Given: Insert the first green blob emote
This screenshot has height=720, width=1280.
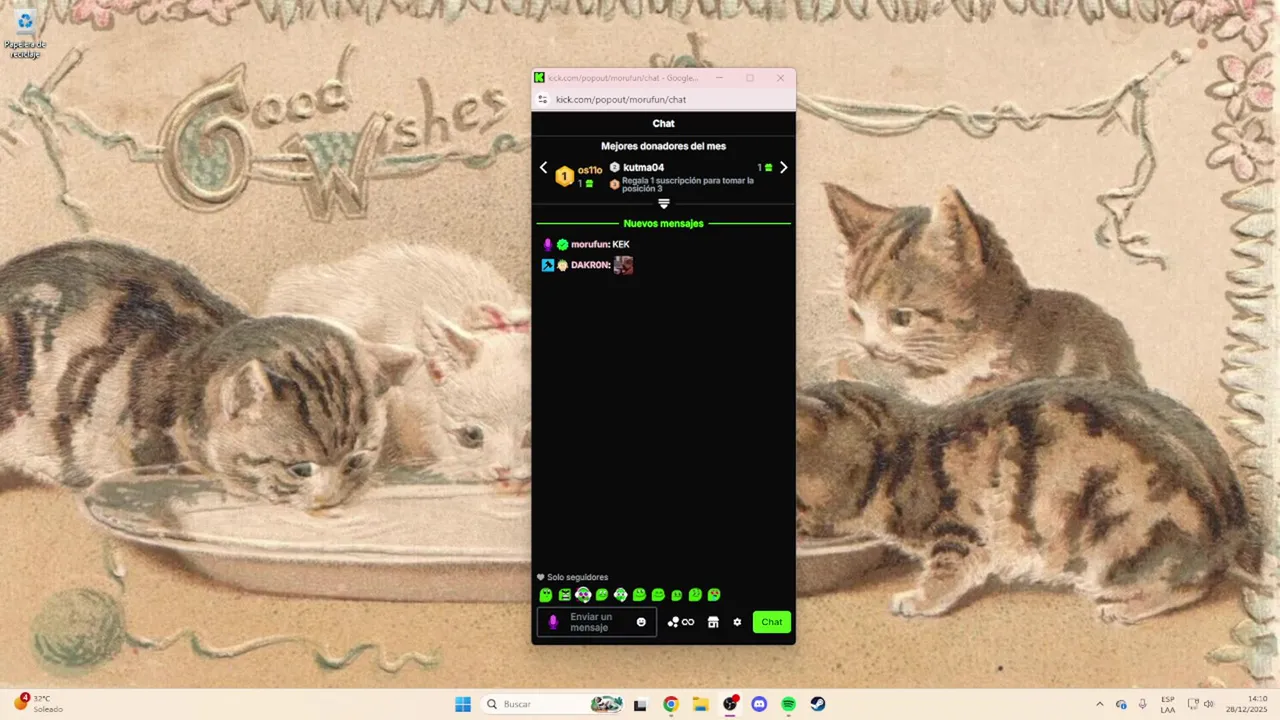Looking at the screenshot, I should [x=546, y=595].
